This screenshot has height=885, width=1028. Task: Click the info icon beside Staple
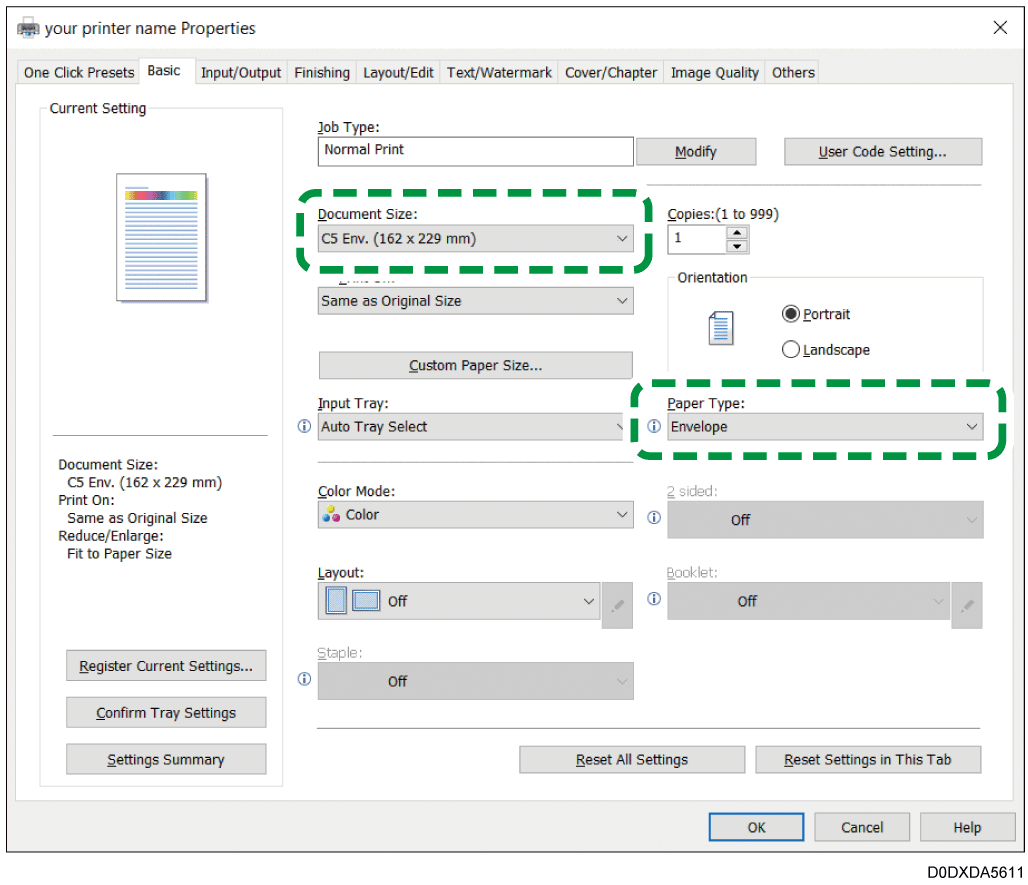(305, 679)
